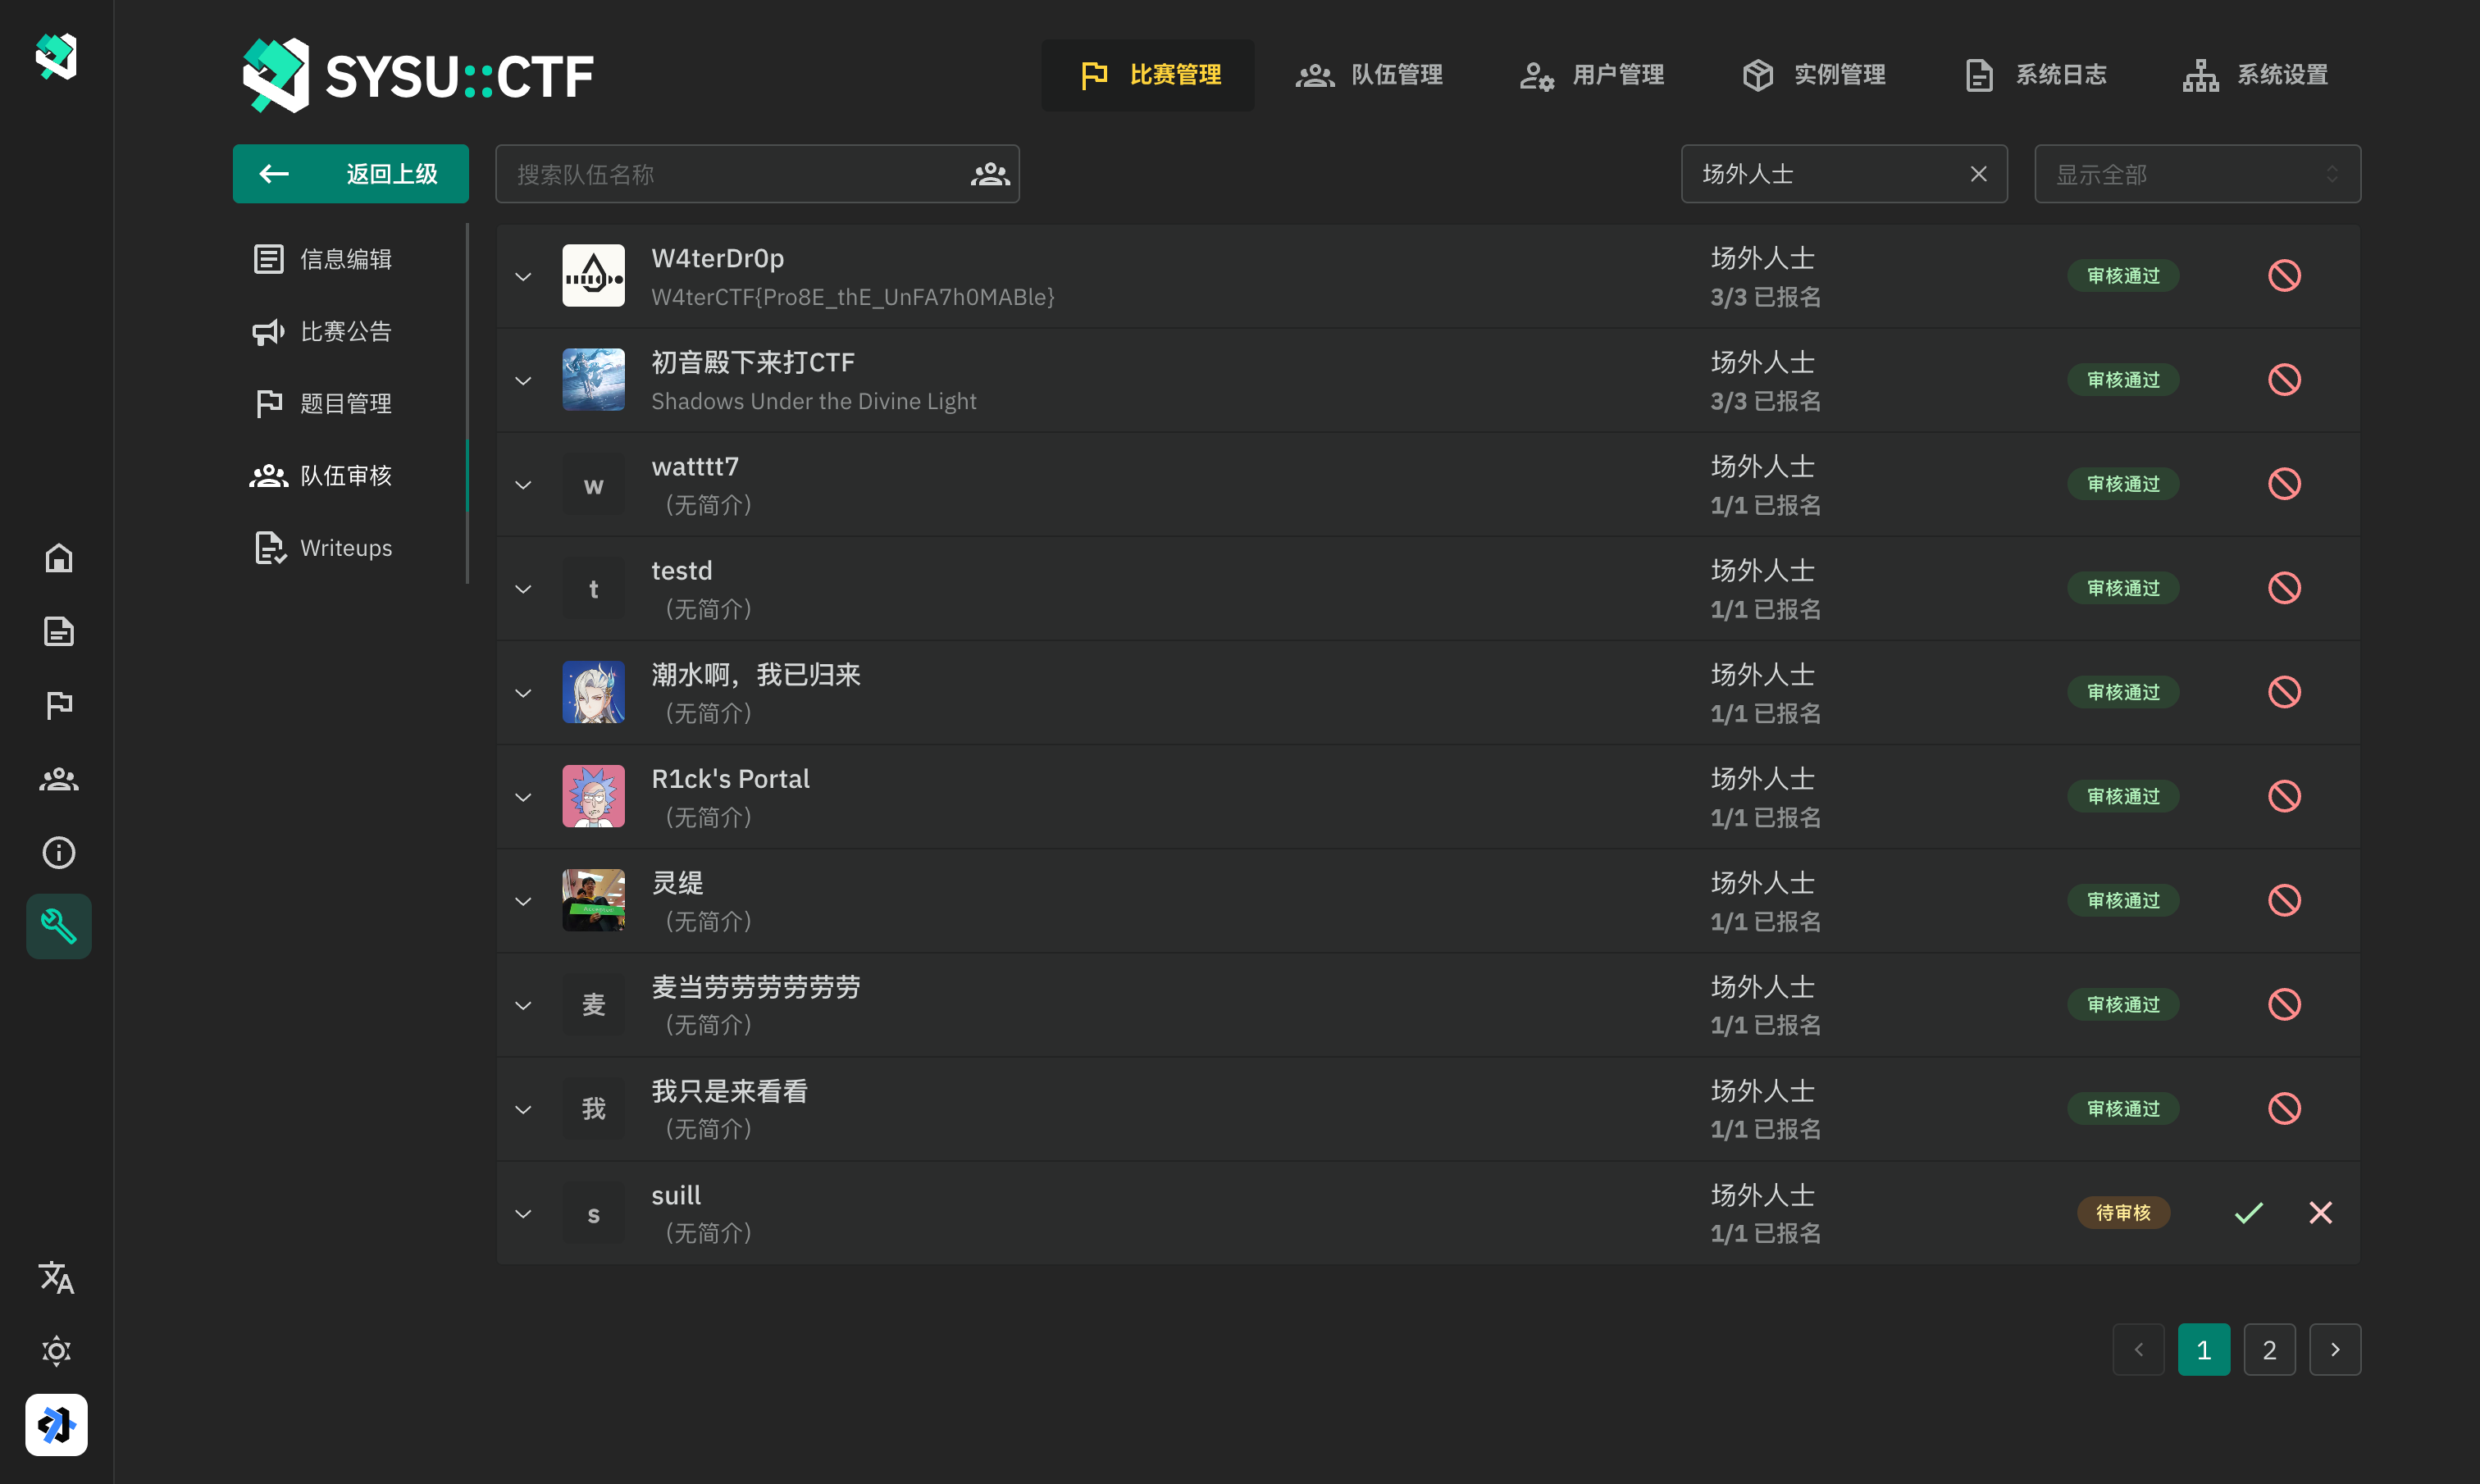Open the language switcher icon
The image size is (2480, 1484).
[x=57, y=1277]
